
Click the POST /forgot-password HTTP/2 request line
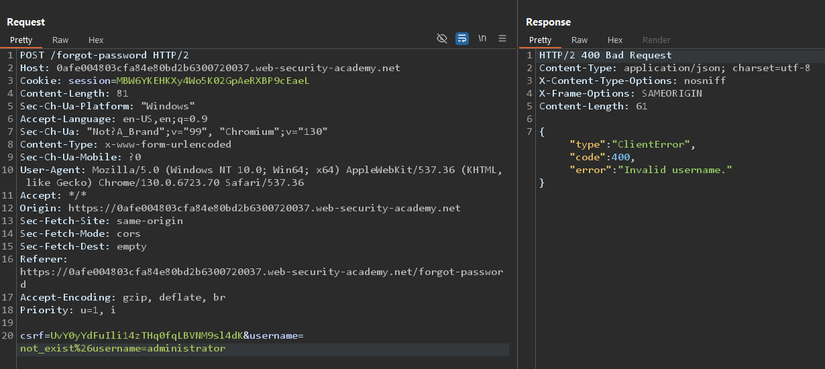coord(104,55)
